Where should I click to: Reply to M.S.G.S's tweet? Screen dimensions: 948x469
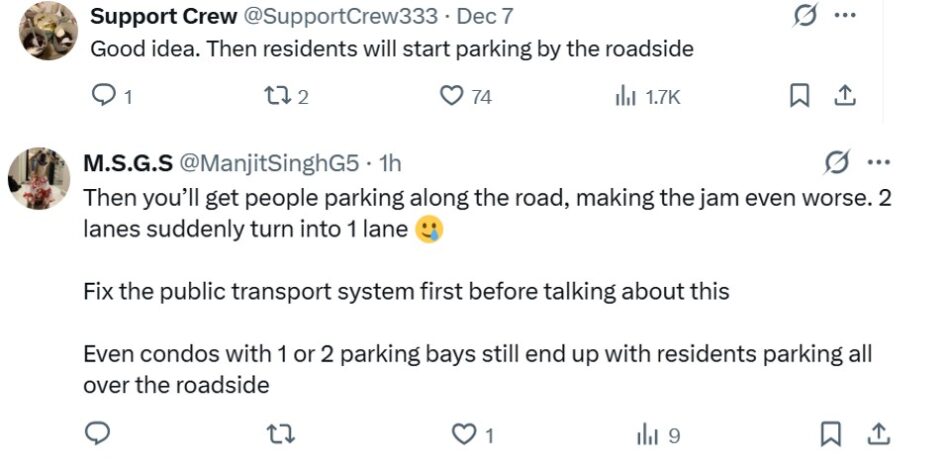click(x=96, y=435)
